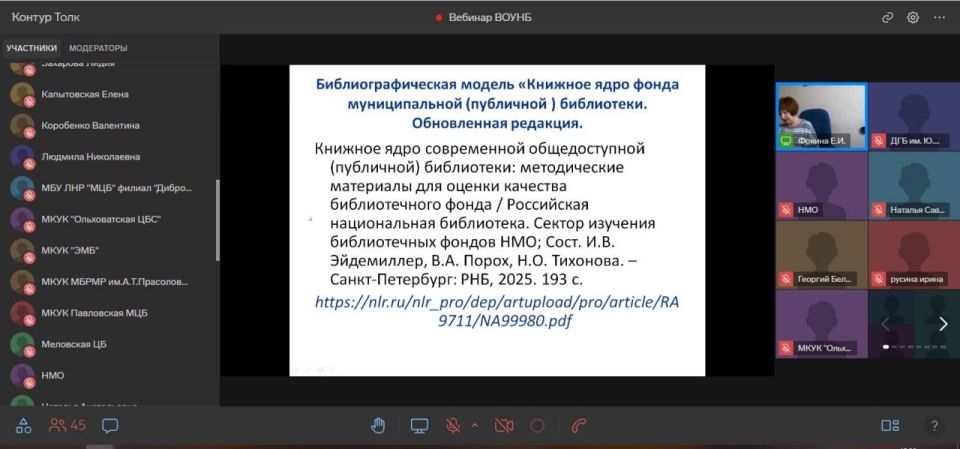Copy the meeting link with the chain icon
This screenshot has width=960, height=449.
(x=887, y=18)
